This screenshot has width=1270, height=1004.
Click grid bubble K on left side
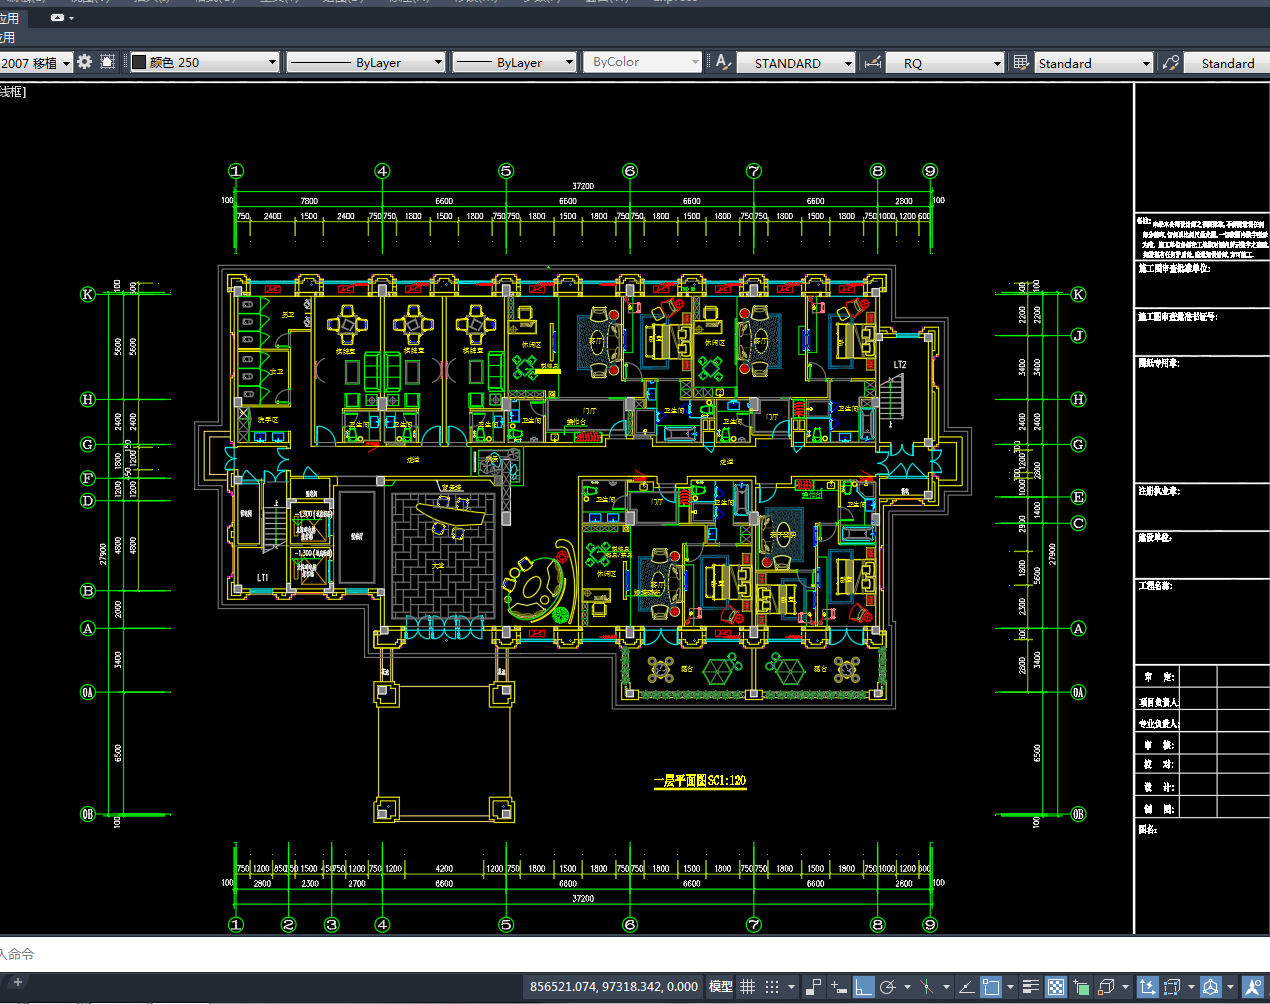click(88, 294)
